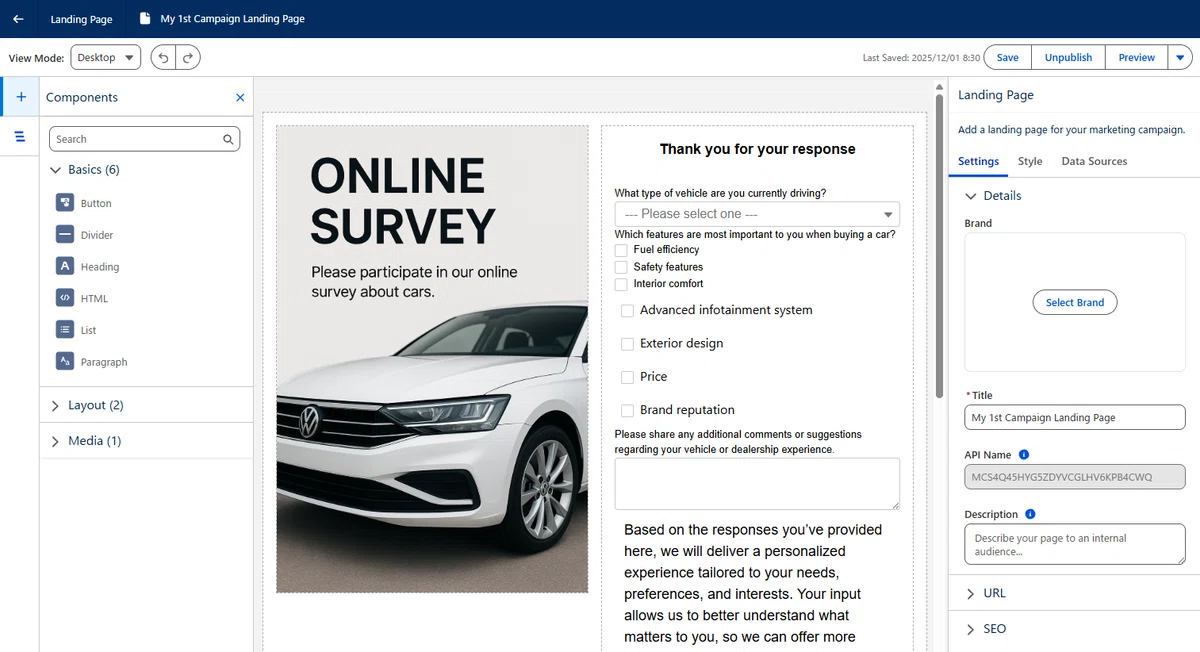Expand the URL section
Screen dimensions: 1200x652
970,593
